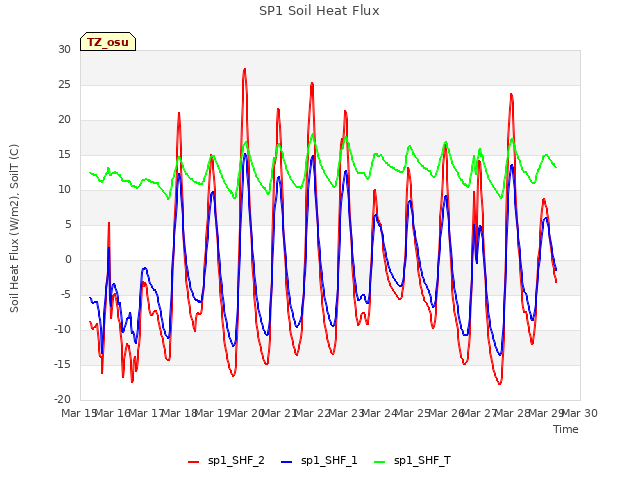The width and height of the screenshot is (640, 480).
Task: Click the Mar 27 x-axis tick label
Action: pyautogui.click(x=480, y=413)
